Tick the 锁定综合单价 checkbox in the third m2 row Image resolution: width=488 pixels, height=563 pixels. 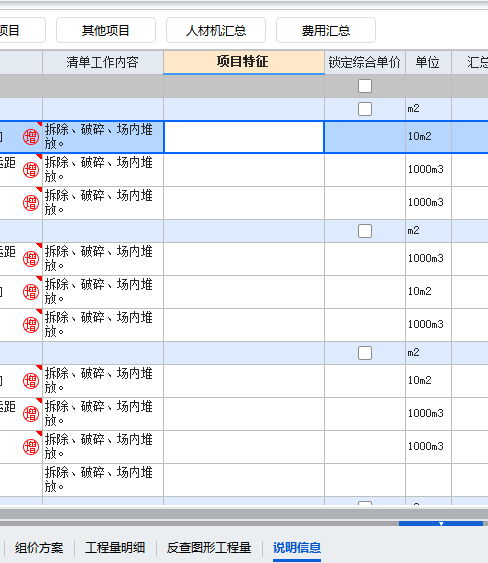(x=365, y=353)
